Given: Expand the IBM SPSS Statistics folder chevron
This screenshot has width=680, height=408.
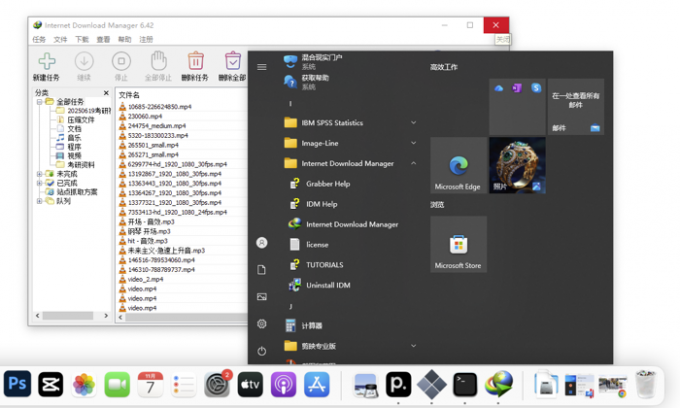Looking at the screenshot, I should coord(413,123).
